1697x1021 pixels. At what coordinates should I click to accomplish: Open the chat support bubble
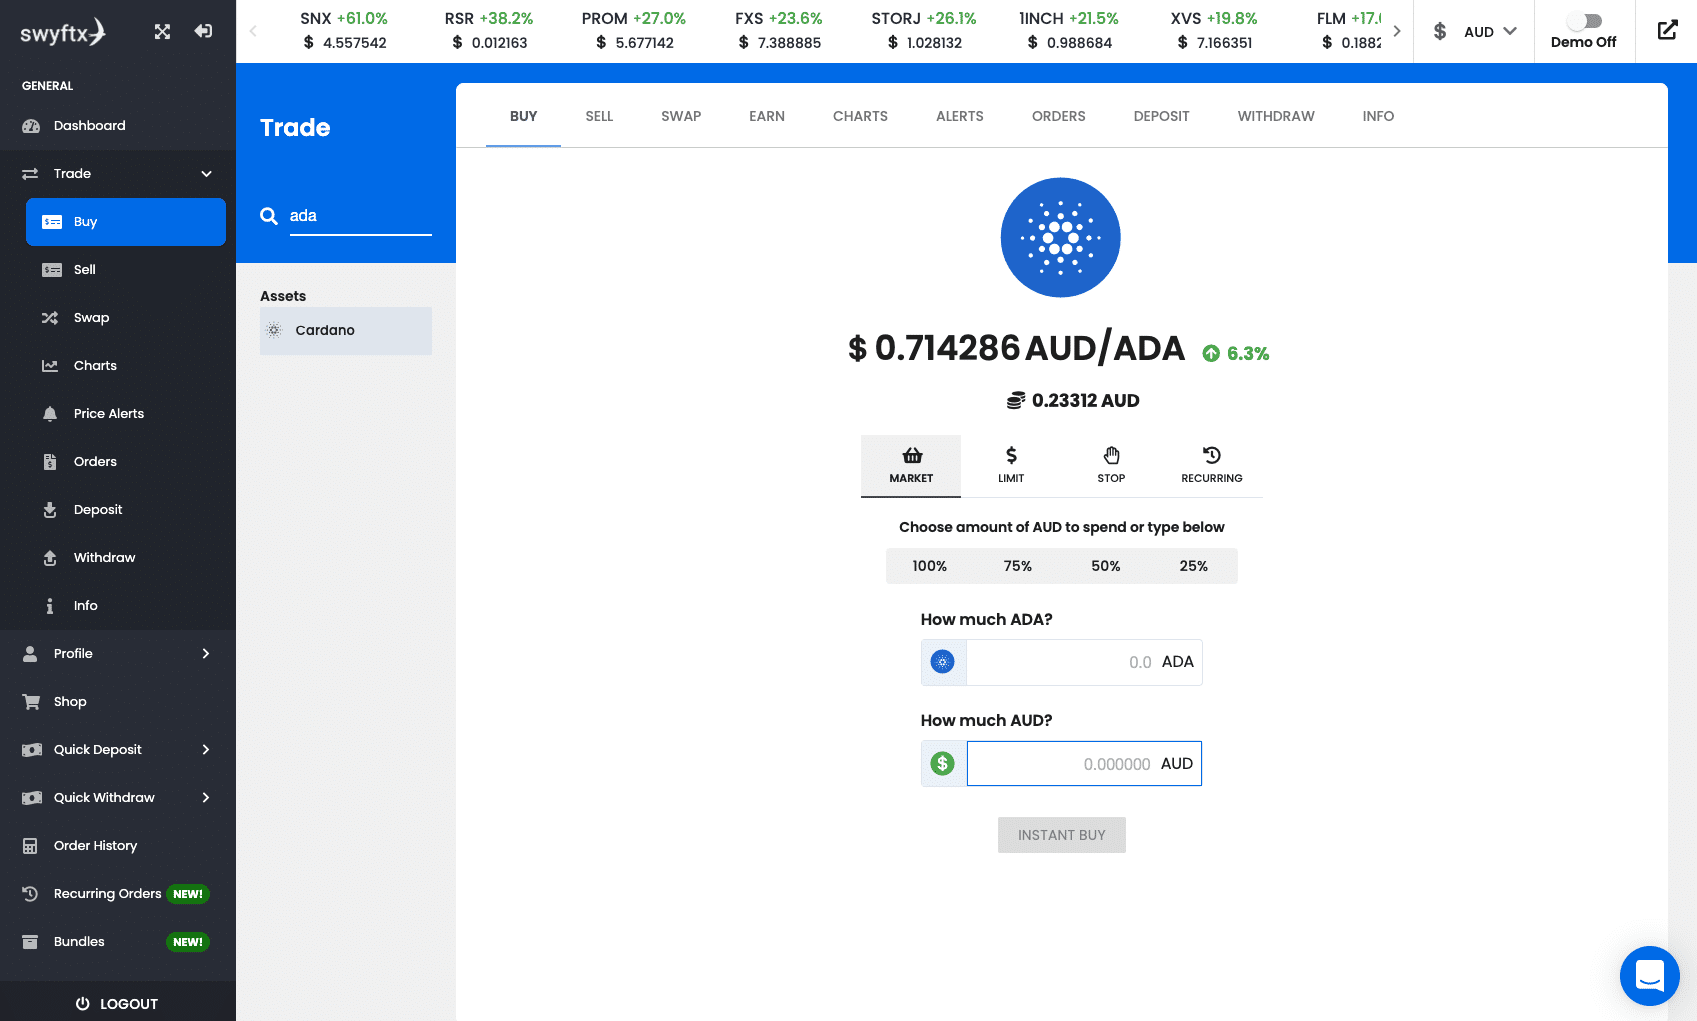1650,976
